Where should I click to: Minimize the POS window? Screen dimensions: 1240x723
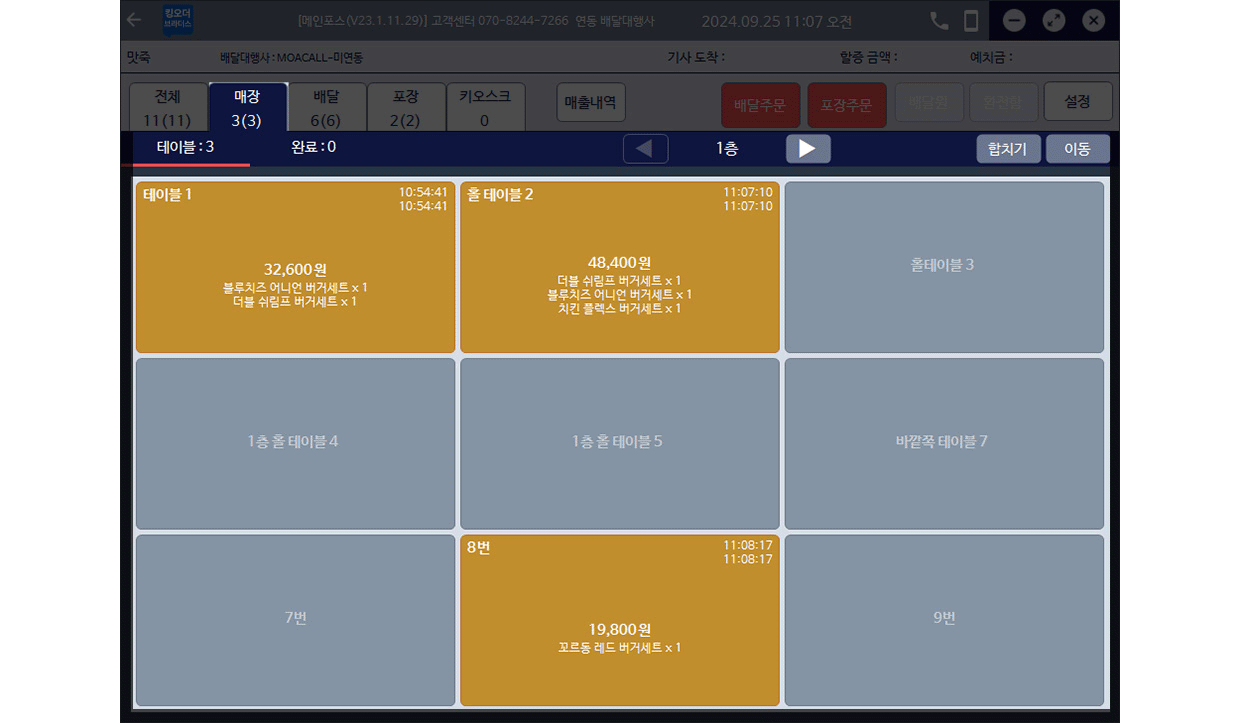coord(1014,20)
